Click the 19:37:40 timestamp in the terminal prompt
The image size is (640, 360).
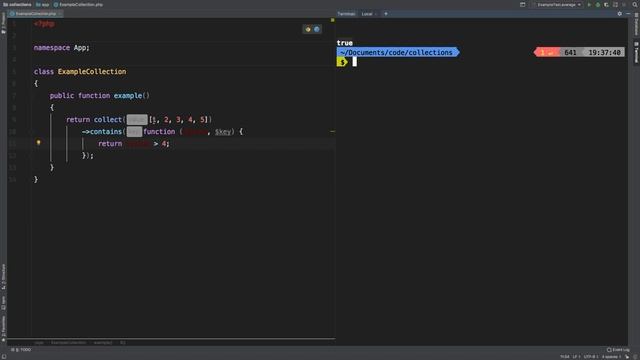pyautogui.click(x=604, y=52)
